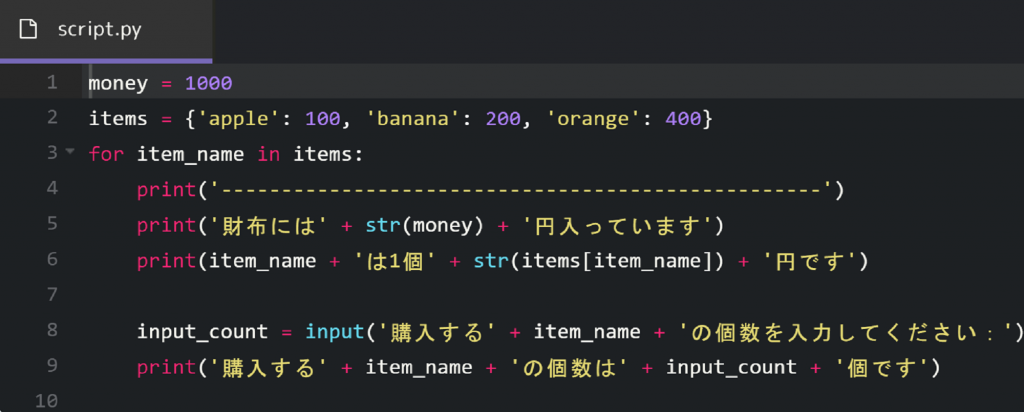Click the input_count variable on line 8
The height and width of the screenshot is (412, 1024).
(x=202, y=332)
